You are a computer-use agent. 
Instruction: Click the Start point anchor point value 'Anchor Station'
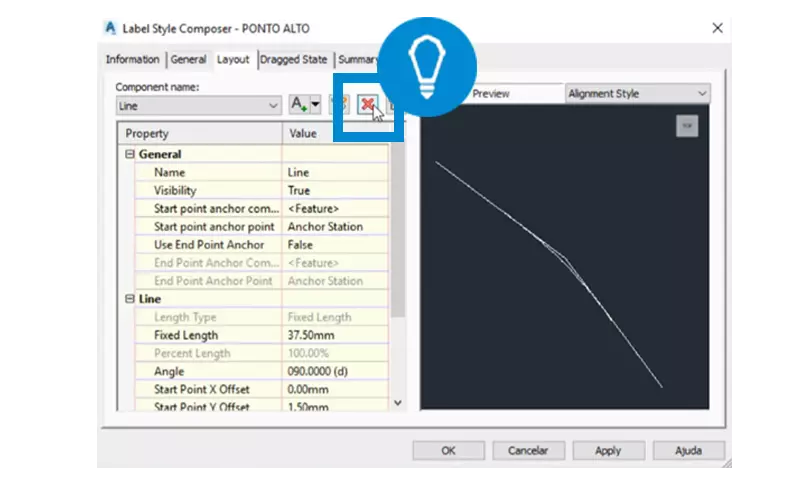coord(335,227)
